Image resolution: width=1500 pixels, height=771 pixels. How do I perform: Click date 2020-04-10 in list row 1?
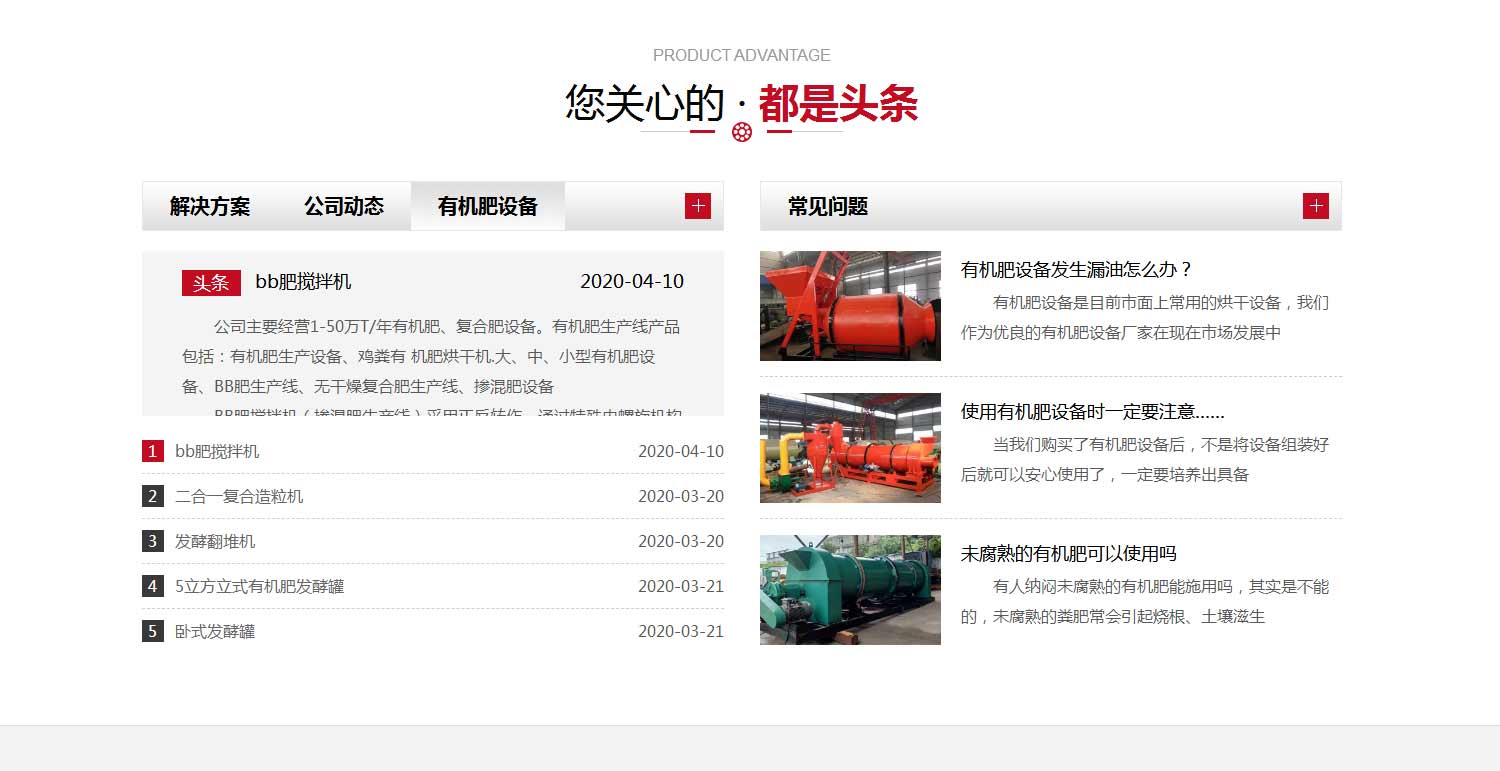(x=681, y=451)
